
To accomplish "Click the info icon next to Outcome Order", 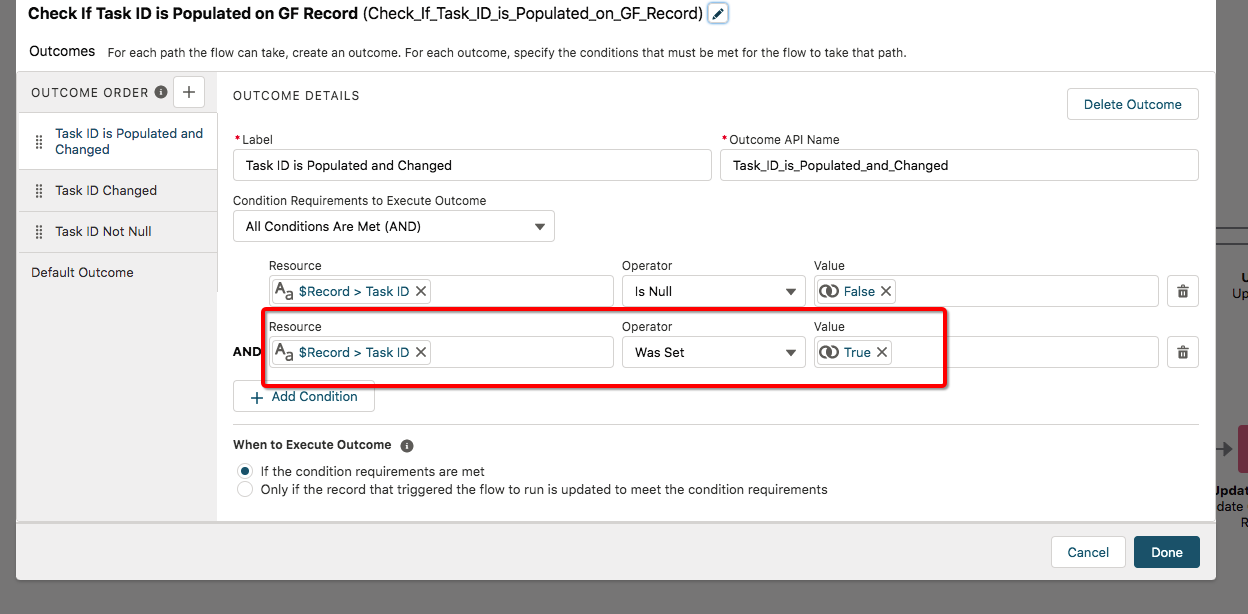I will point(162,92).
